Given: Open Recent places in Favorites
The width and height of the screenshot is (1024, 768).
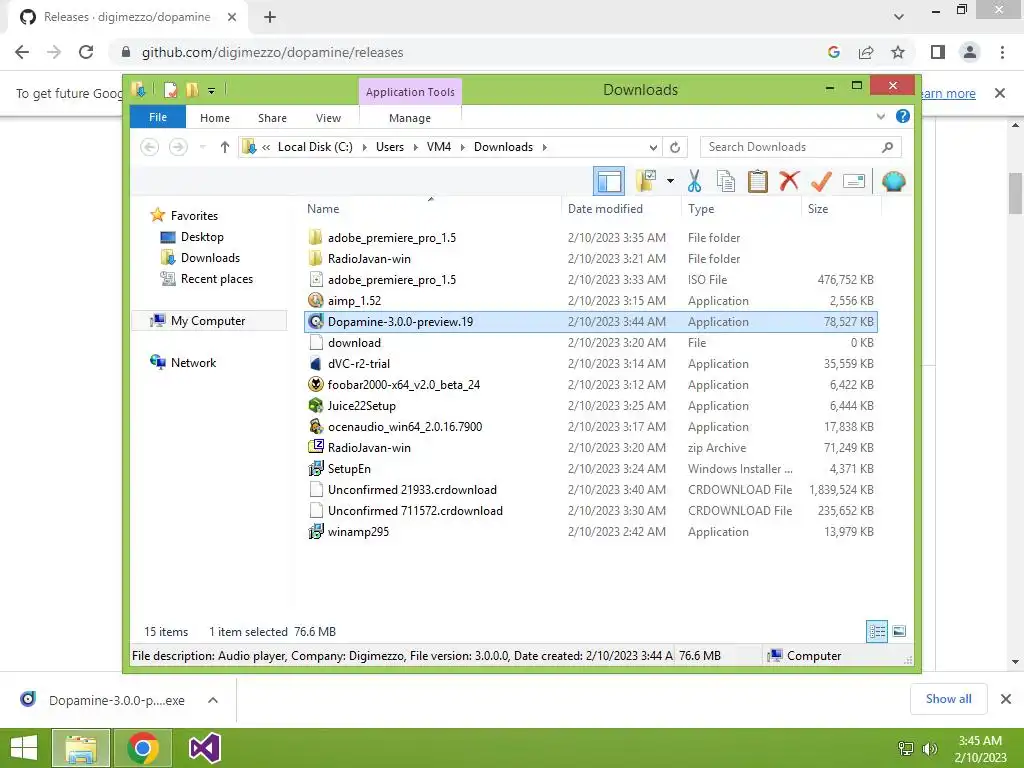Looking at the screenshot, I should (x=217, y=279).
